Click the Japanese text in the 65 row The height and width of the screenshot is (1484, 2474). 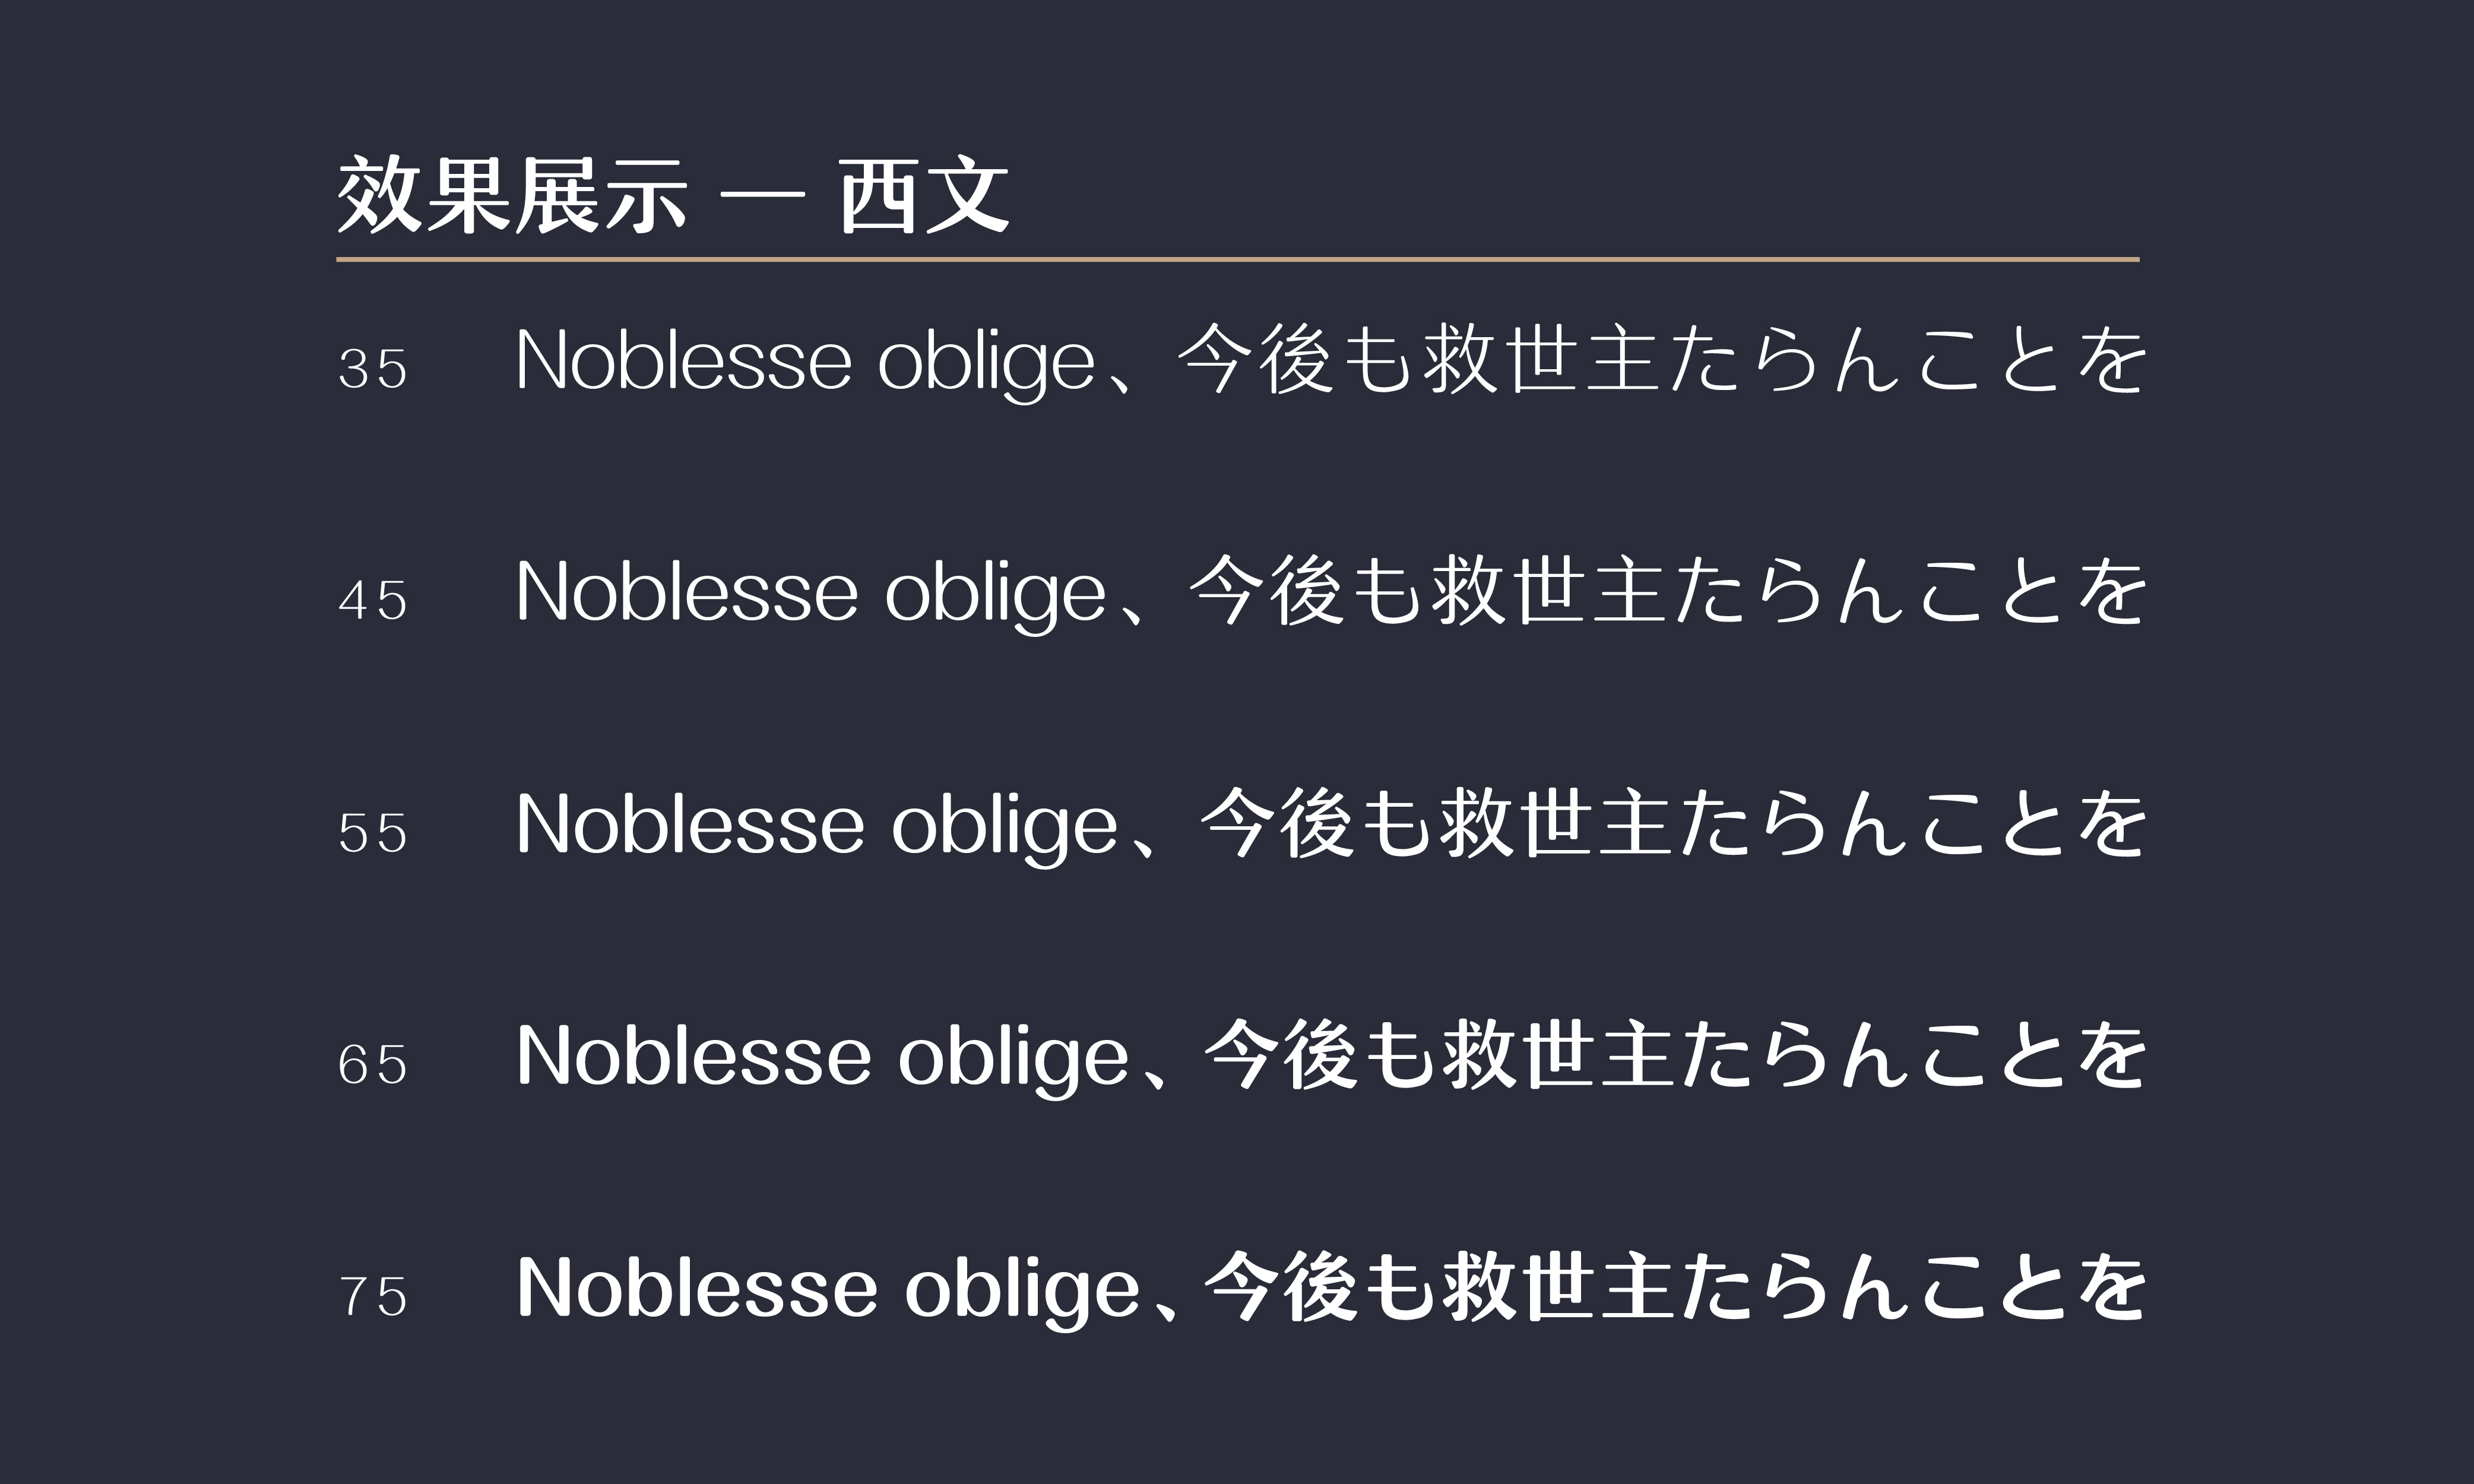click(x=1675, y=1056)
